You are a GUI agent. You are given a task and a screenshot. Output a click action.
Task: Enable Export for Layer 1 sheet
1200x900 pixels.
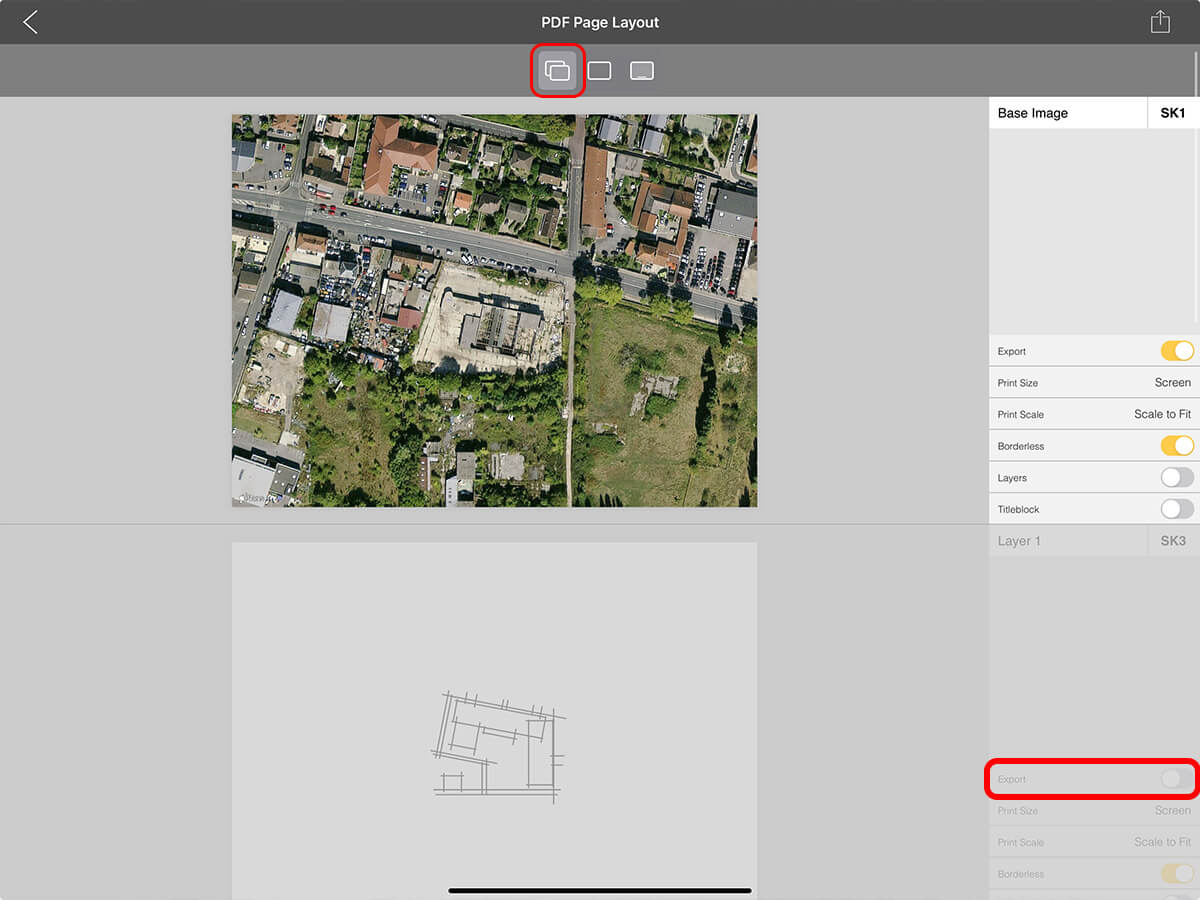point(1176,779)
